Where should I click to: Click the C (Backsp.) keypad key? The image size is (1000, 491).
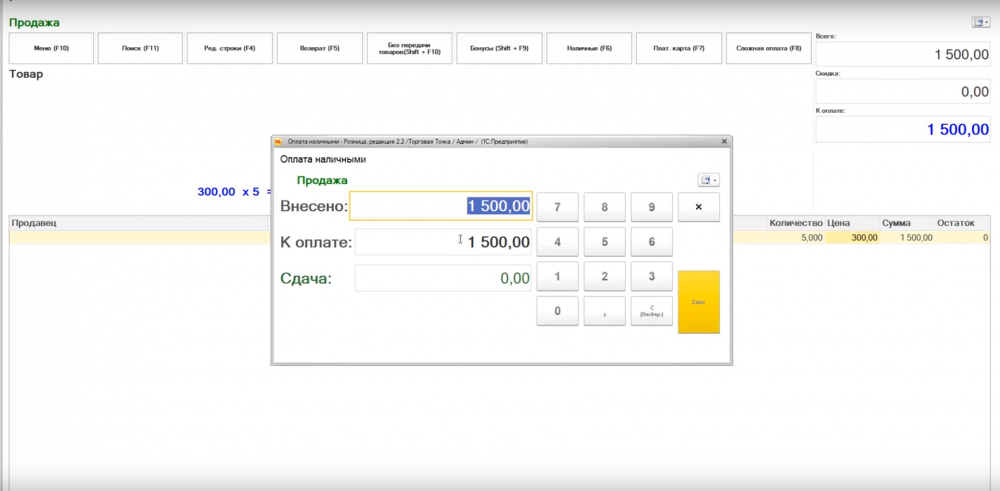(x=652, y=311)
